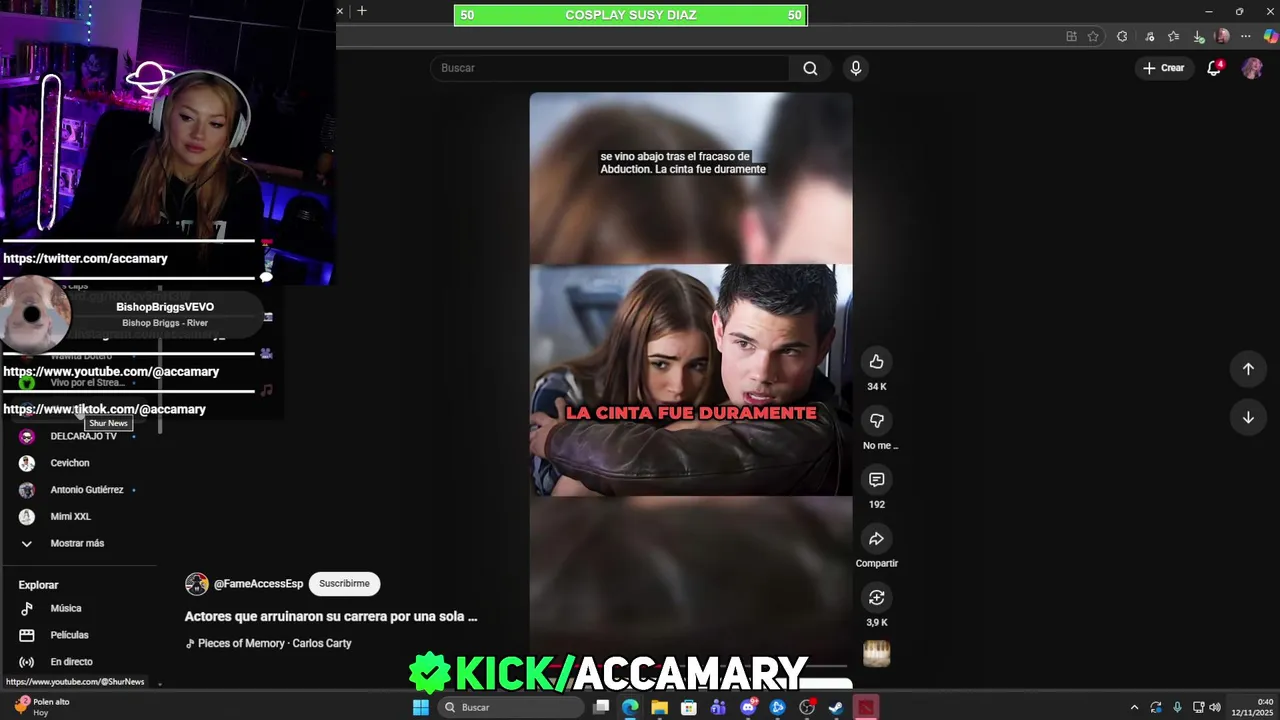Open the red app icon on the taskbar
This screenshot has height=720, width=1280.
[x=866, y=707]
